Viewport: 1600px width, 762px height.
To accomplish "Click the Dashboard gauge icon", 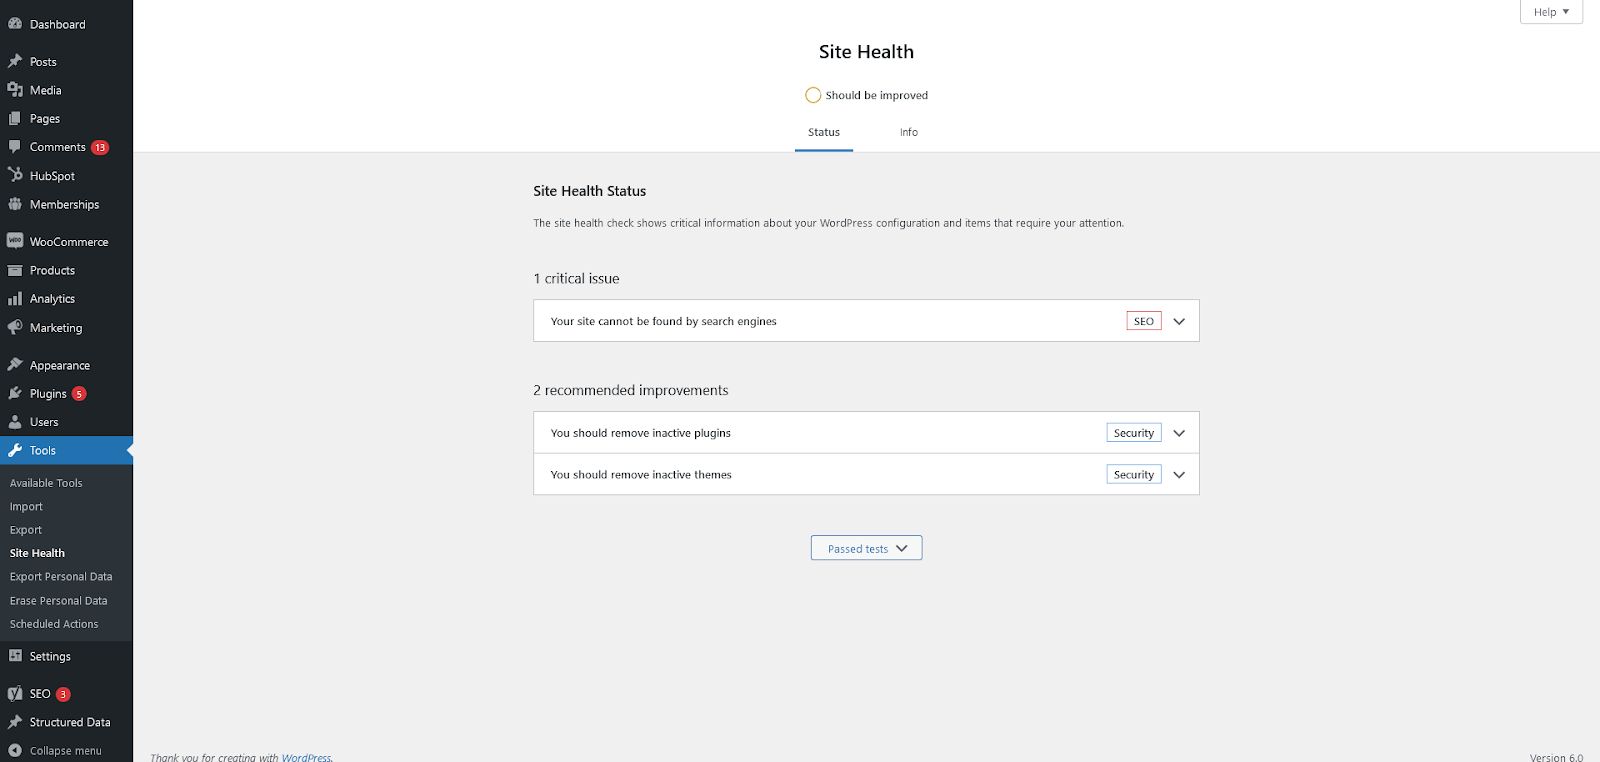I will 15,24.
